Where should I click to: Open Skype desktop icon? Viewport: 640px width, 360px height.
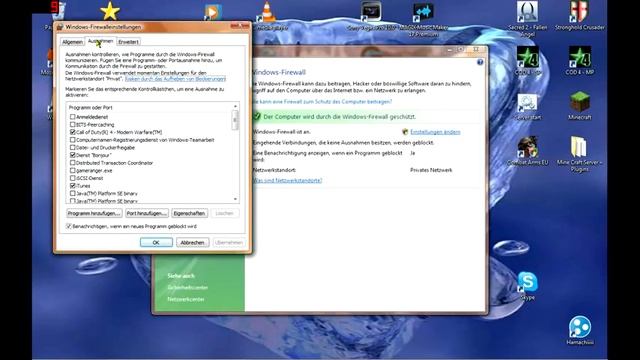(528, 286)
